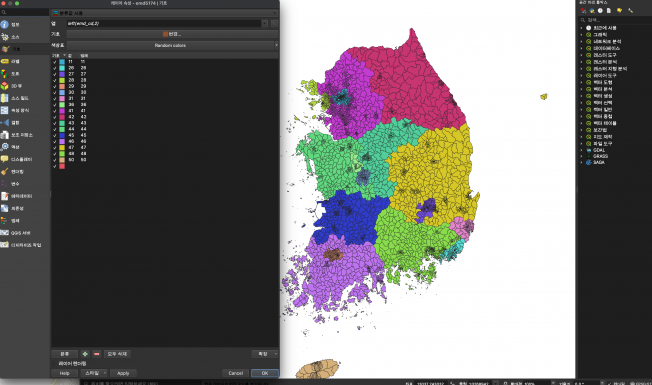Click the Delete All button
The image size is (652, 385).
tap(117, 354)
